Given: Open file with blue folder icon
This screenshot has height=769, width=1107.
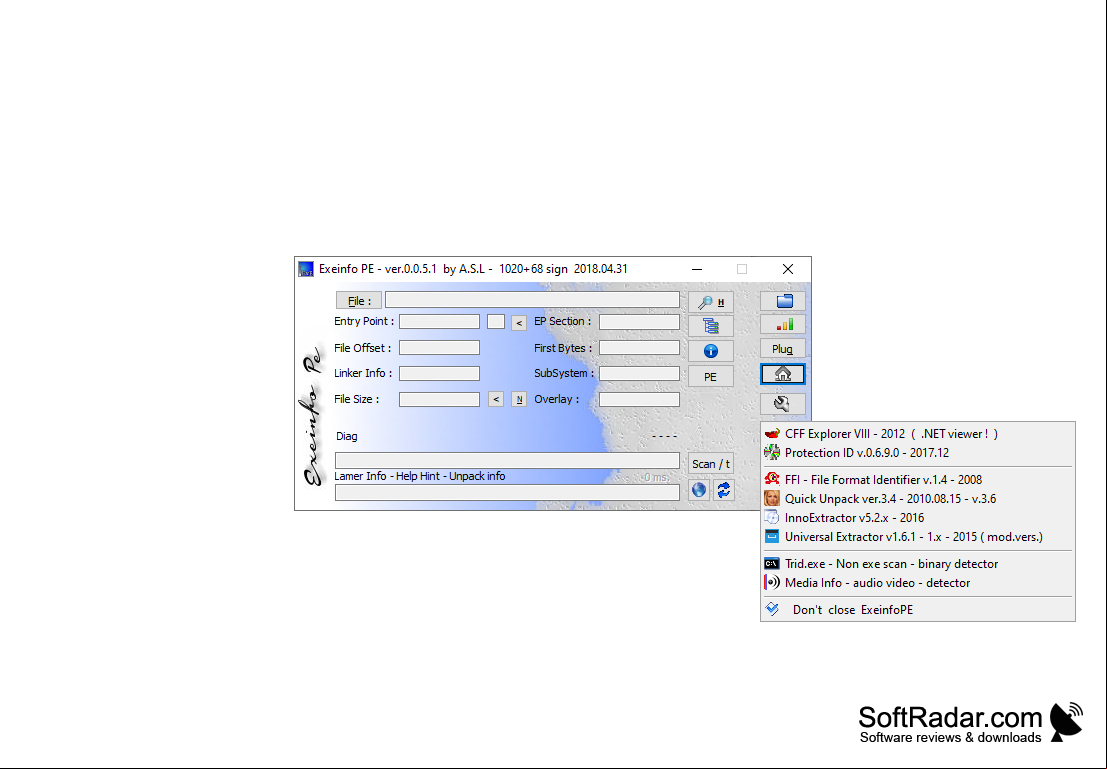Looking at the screenshot, I should point(783,301).
